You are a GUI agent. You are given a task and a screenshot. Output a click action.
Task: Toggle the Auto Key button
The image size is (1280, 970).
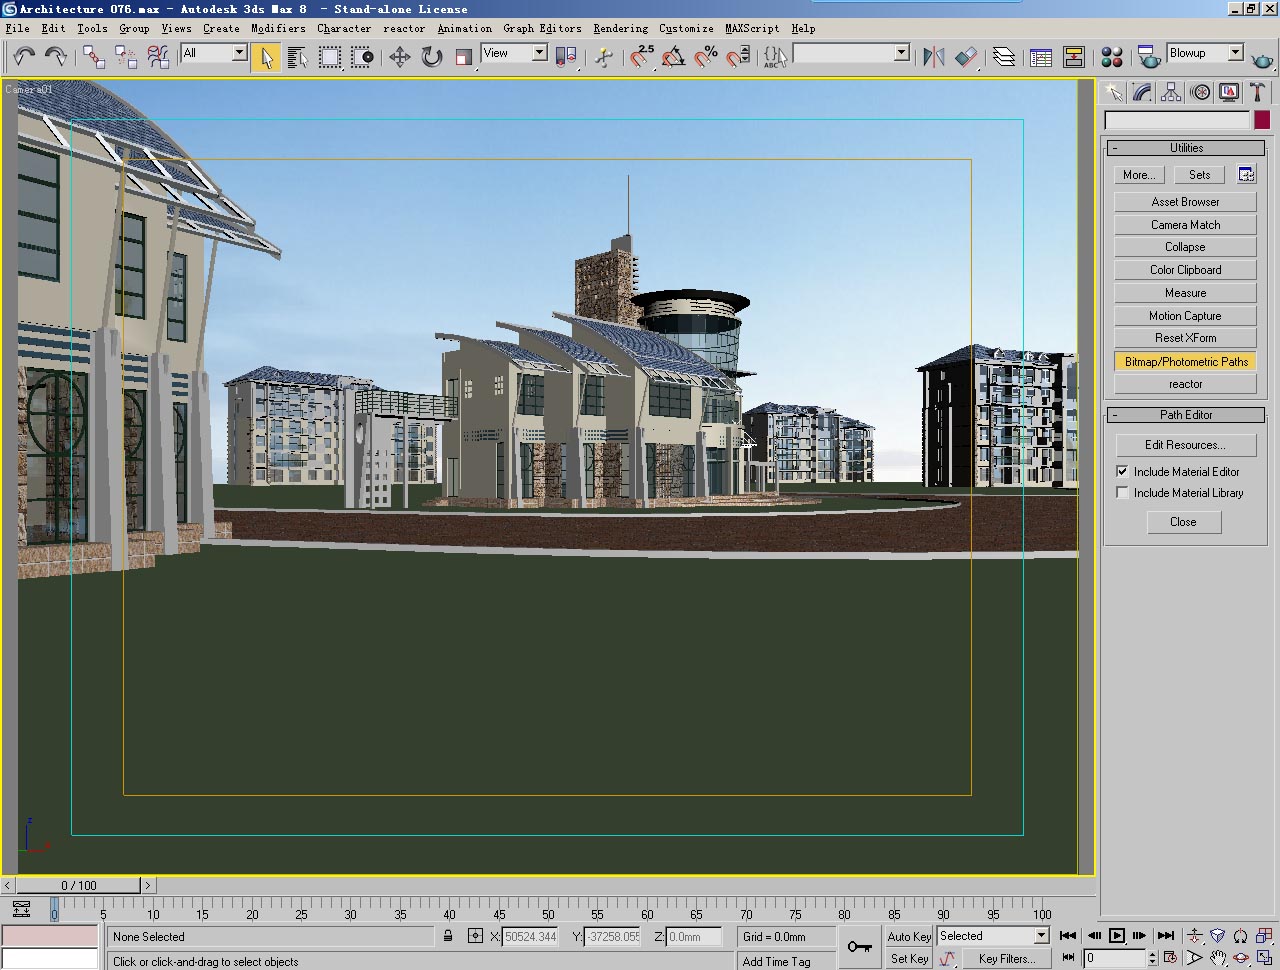909,936
